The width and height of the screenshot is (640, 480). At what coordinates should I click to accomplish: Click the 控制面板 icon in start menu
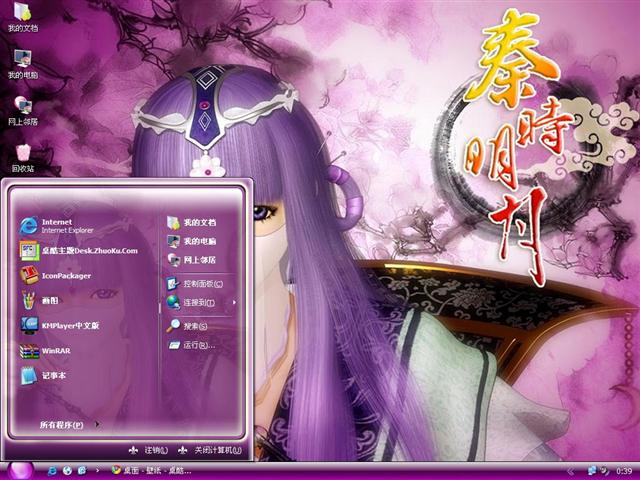click(x=173, y=283)
